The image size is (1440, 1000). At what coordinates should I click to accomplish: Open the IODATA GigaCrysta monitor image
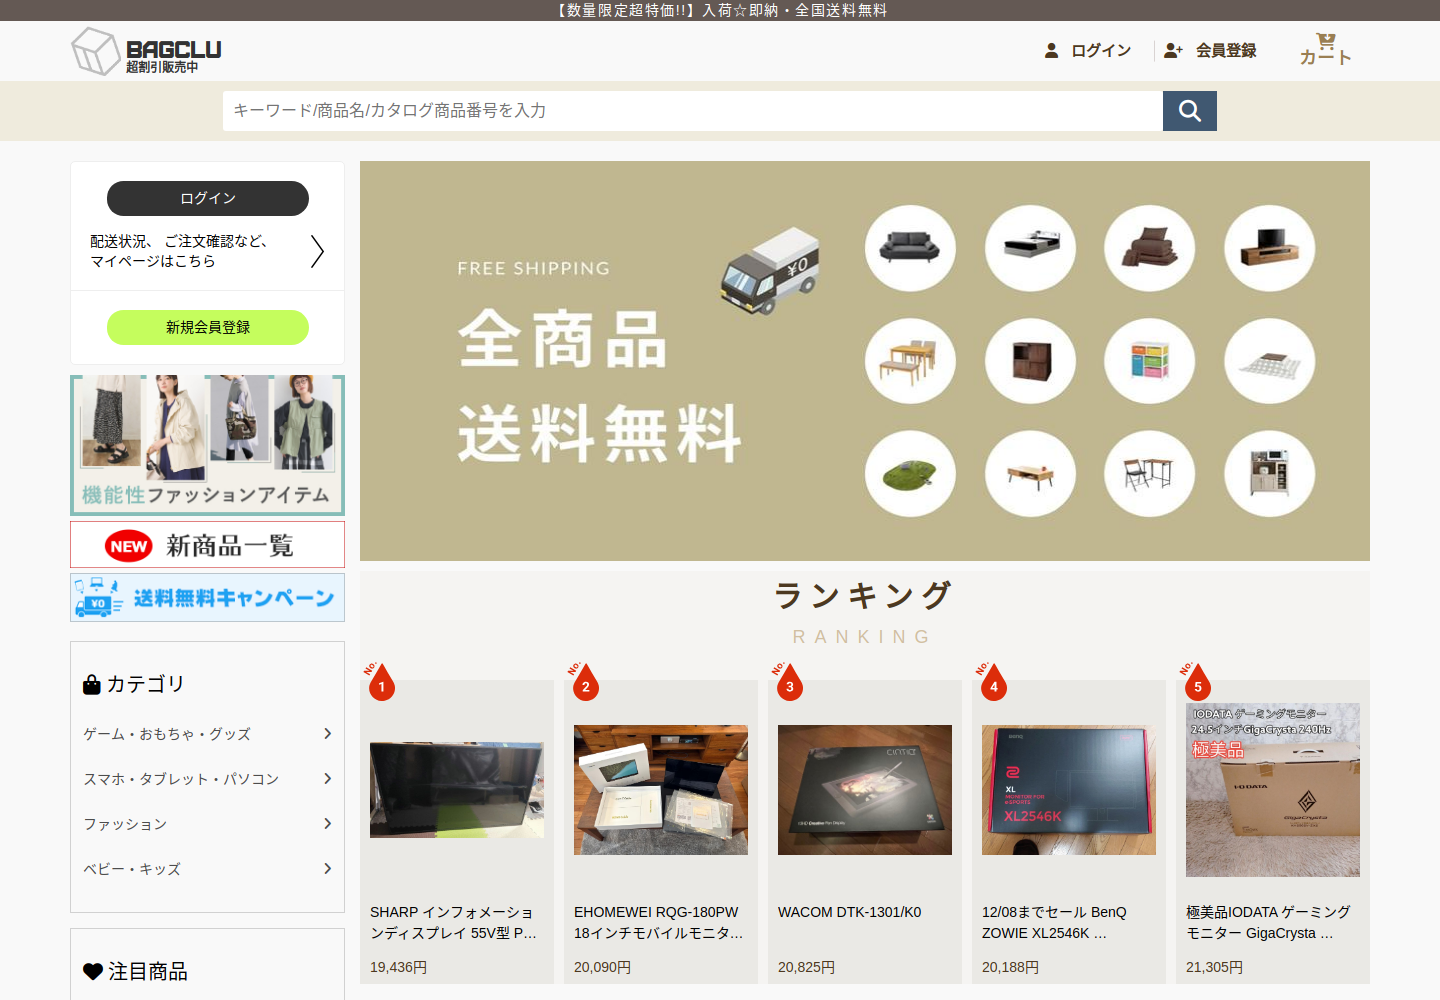pos(1273,790)
